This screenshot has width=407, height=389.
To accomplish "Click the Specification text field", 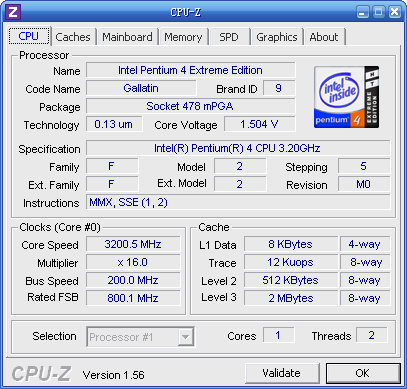I will pyautogui.click(x=238, y=148).
